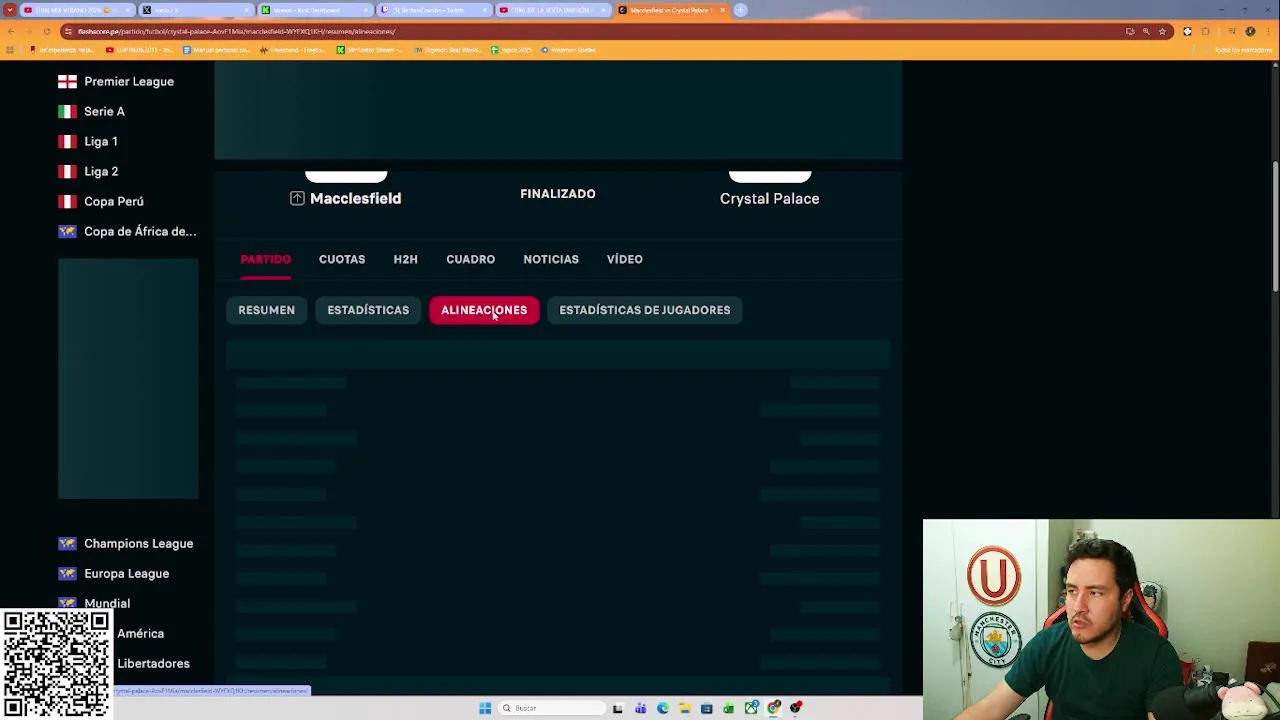Click the browser address bar URL

point(236,32)
